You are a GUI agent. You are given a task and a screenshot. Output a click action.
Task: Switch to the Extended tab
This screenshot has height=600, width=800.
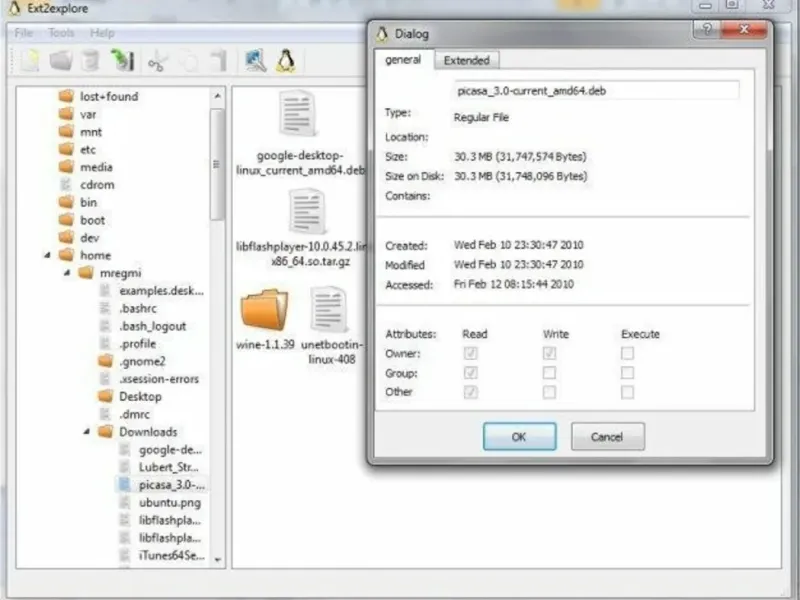click(466, 60)
